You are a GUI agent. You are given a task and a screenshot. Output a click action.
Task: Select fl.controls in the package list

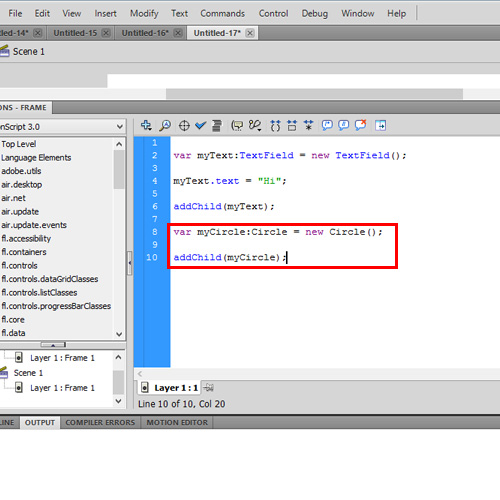coord(19,265)
